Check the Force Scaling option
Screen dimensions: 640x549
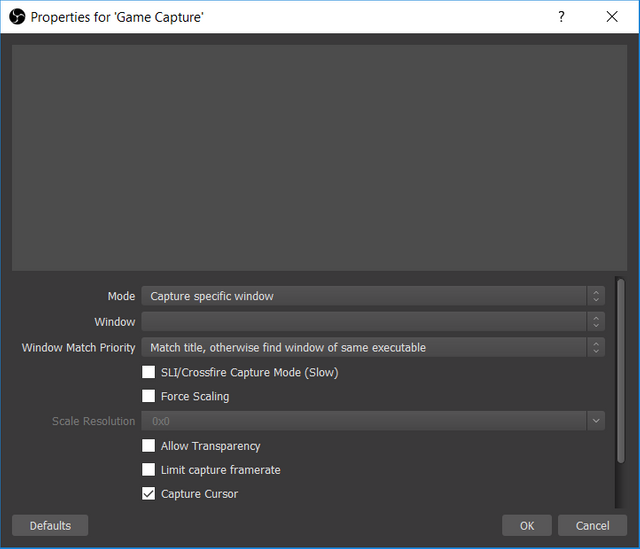149,397
